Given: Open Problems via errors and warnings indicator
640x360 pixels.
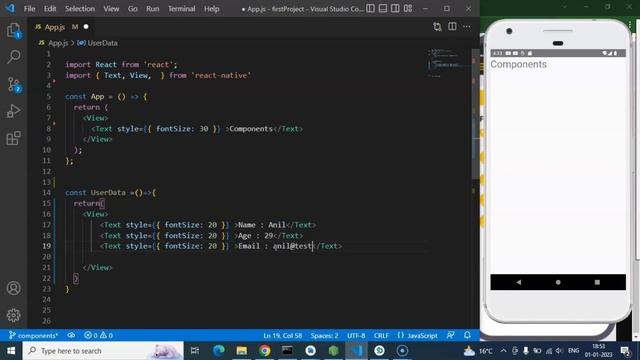Looking at the screenshot, I should click(98, 336).
